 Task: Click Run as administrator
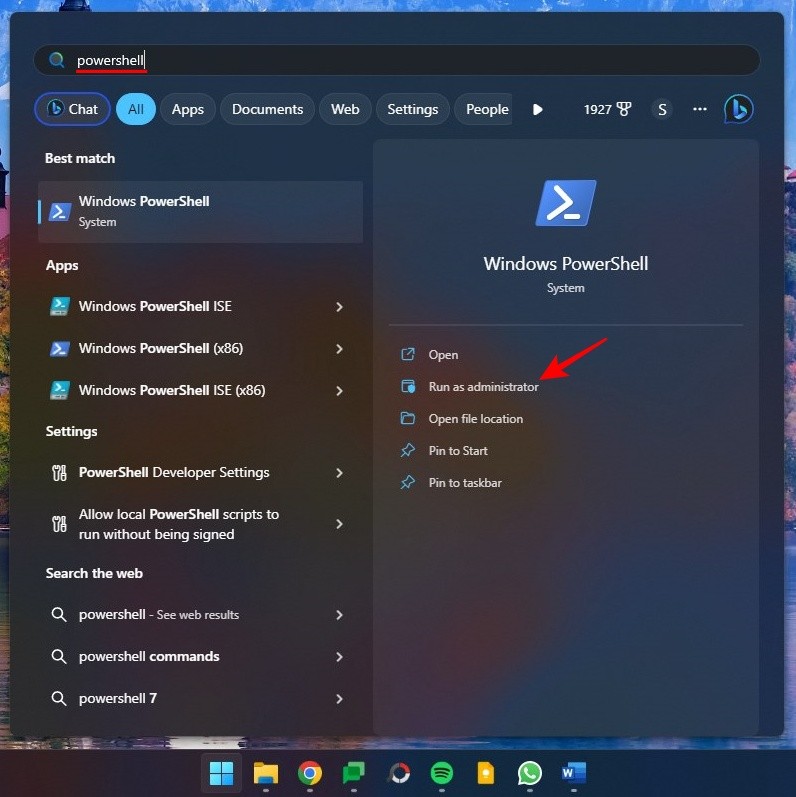483,387
